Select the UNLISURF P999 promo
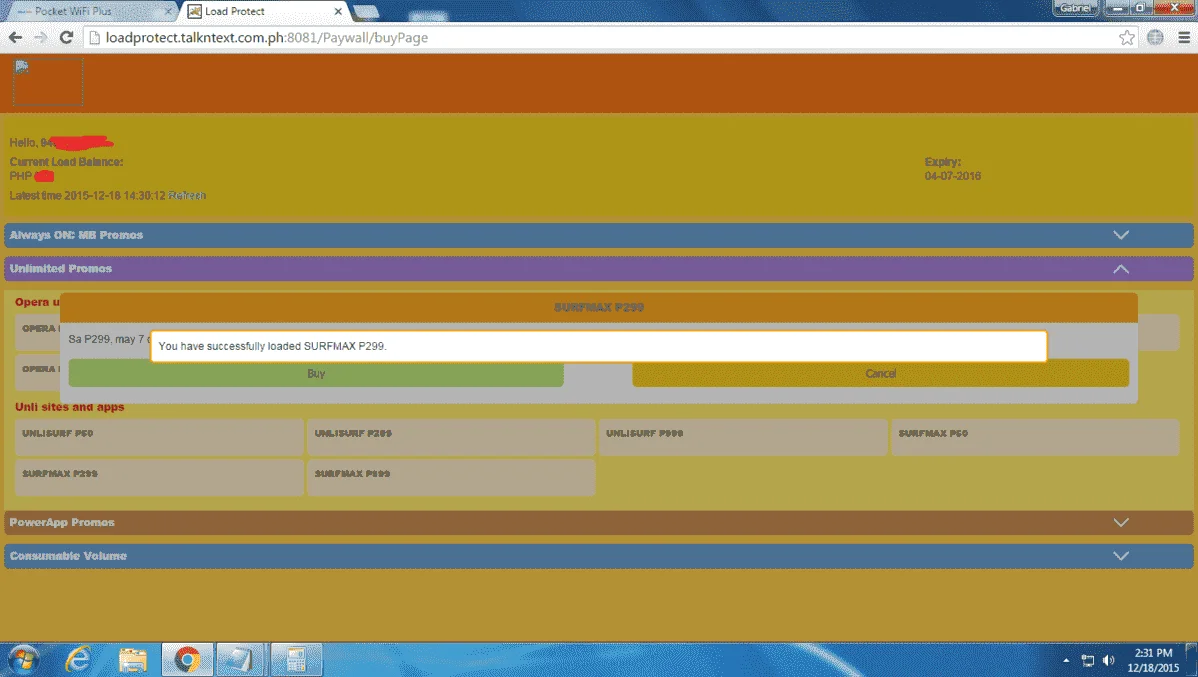This screenshot has height=677, width=1198. pos(743,437)
